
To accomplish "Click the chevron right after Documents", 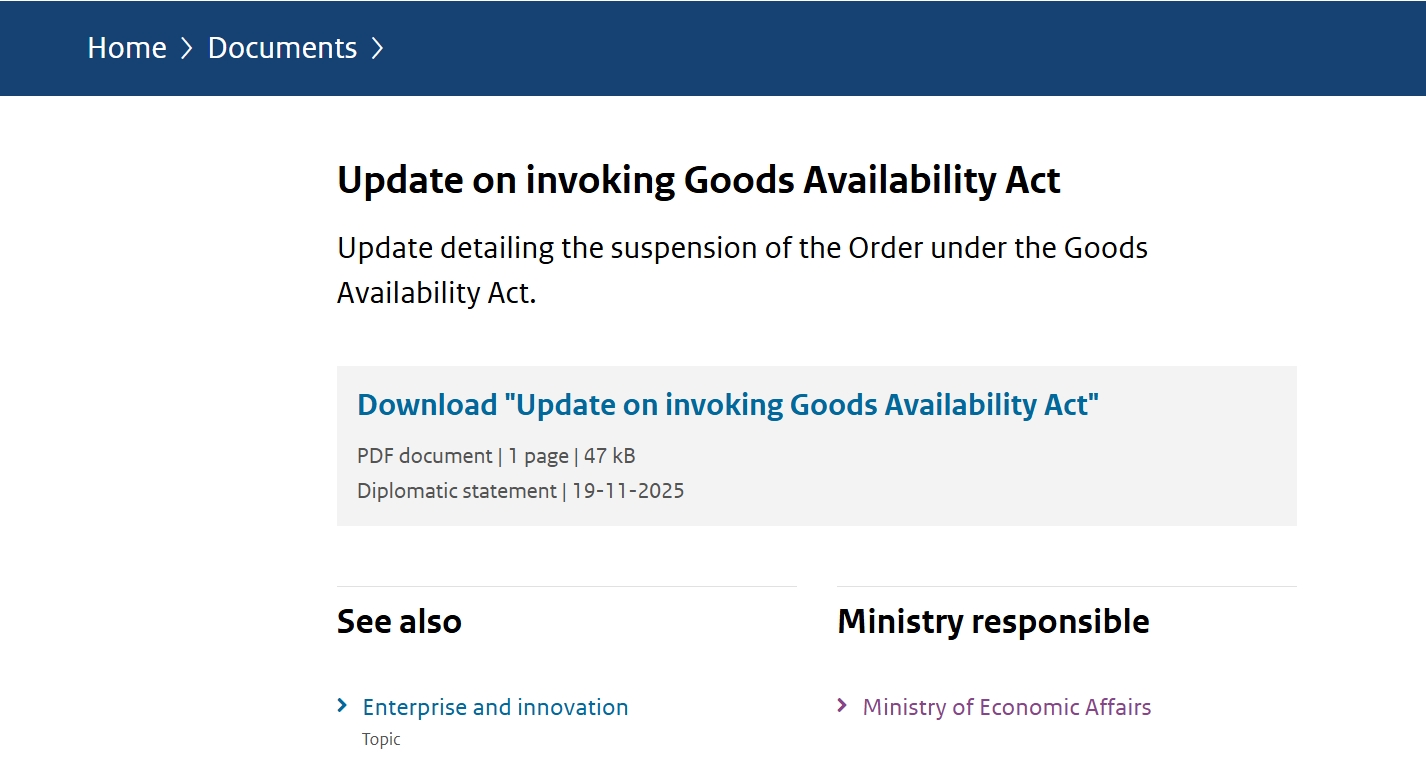I will coord(377,48).
